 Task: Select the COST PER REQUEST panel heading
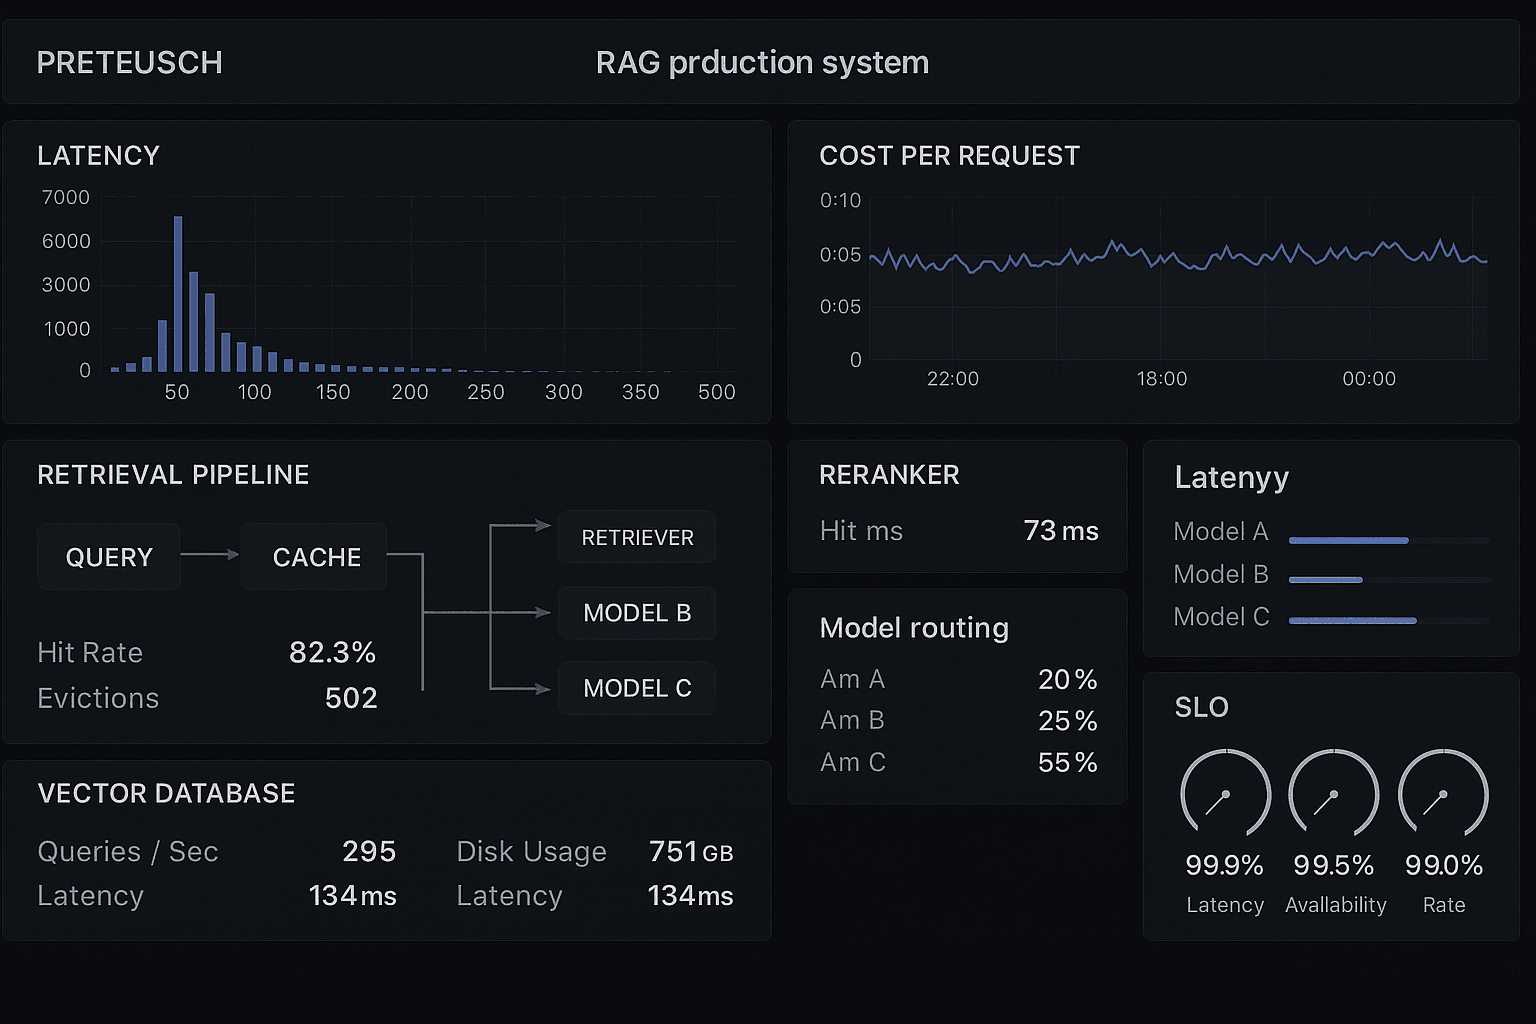coord(949,156)
